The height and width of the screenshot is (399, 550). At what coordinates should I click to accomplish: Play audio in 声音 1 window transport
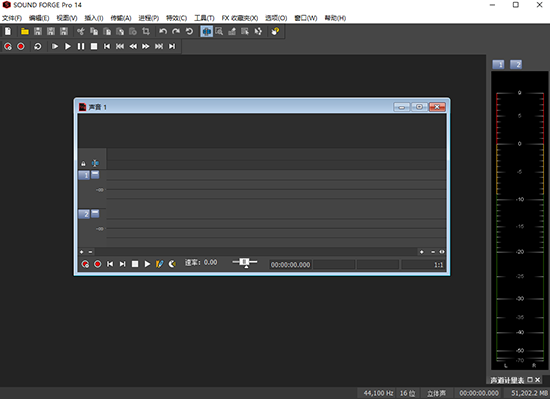(147, 264)
